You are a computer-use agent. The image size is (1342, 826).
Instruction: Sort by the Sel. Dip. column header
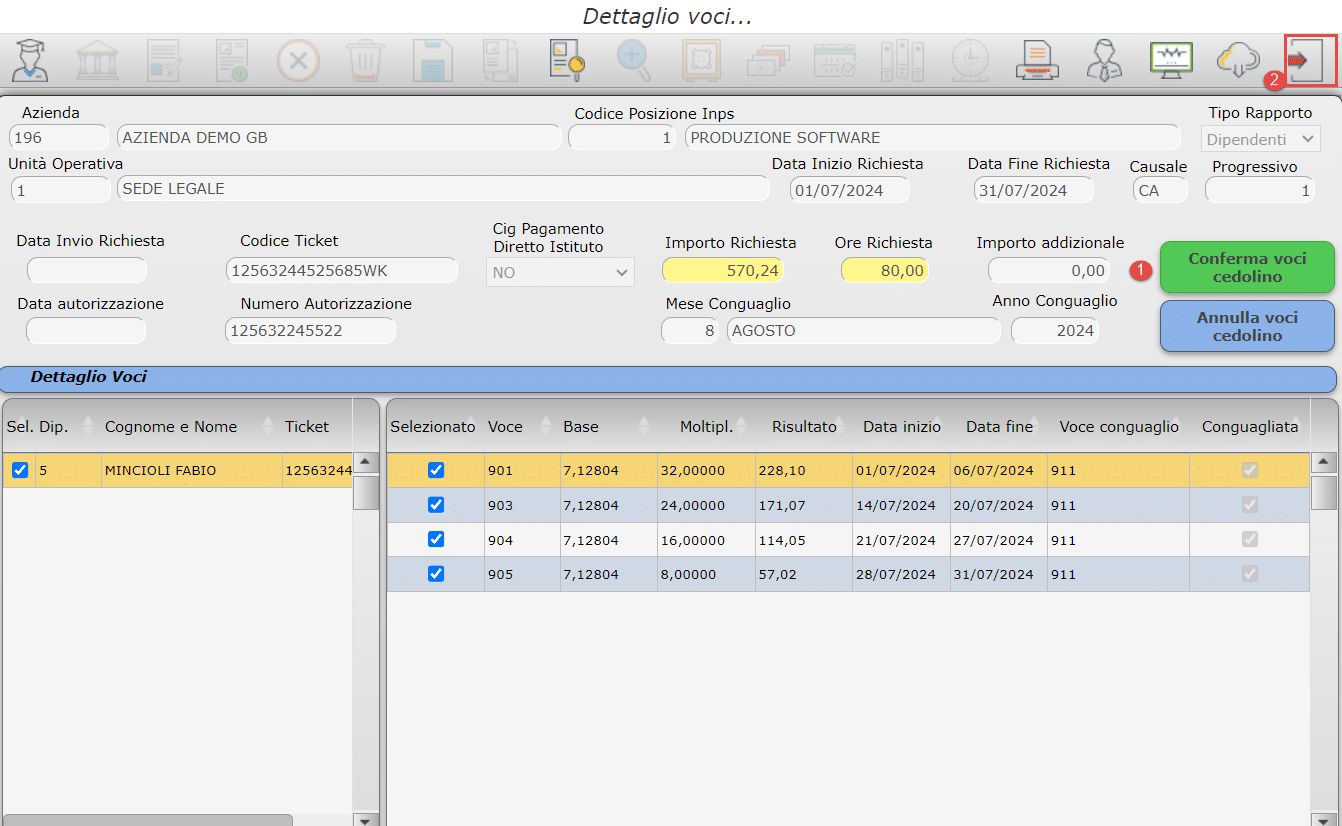pos(37,426)
